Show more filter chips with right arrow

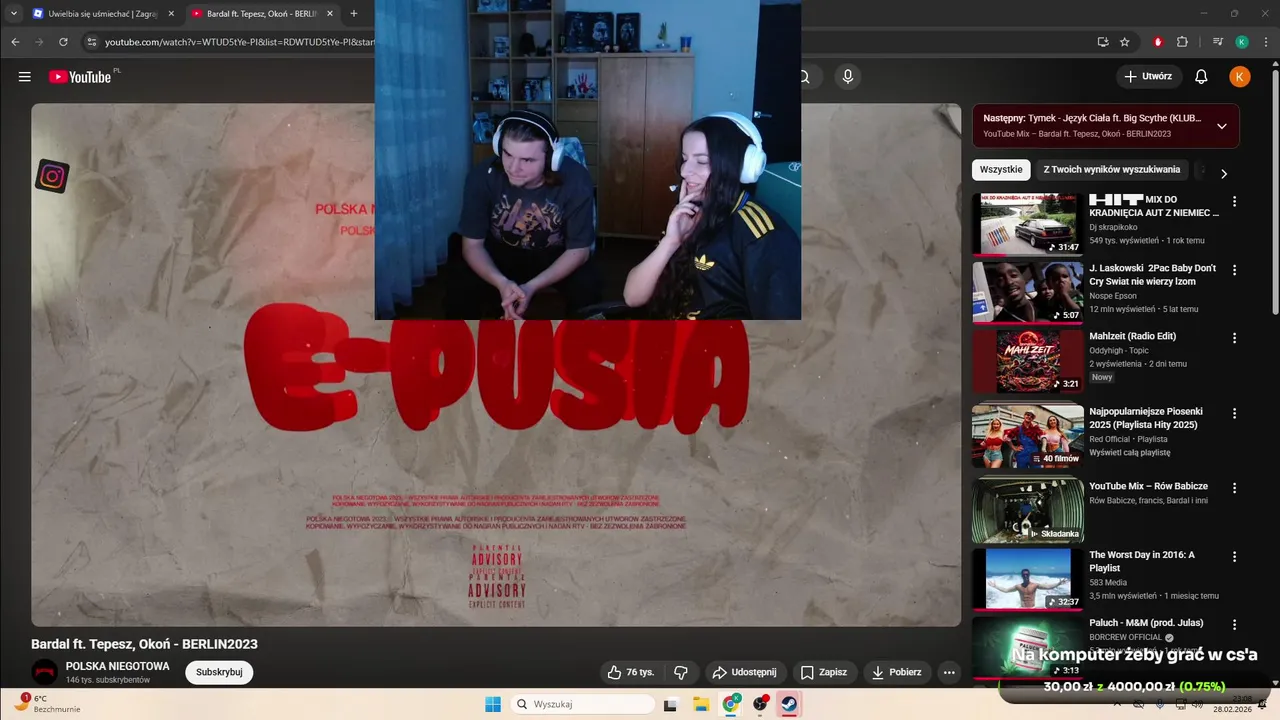click(x=1223, y=173)
